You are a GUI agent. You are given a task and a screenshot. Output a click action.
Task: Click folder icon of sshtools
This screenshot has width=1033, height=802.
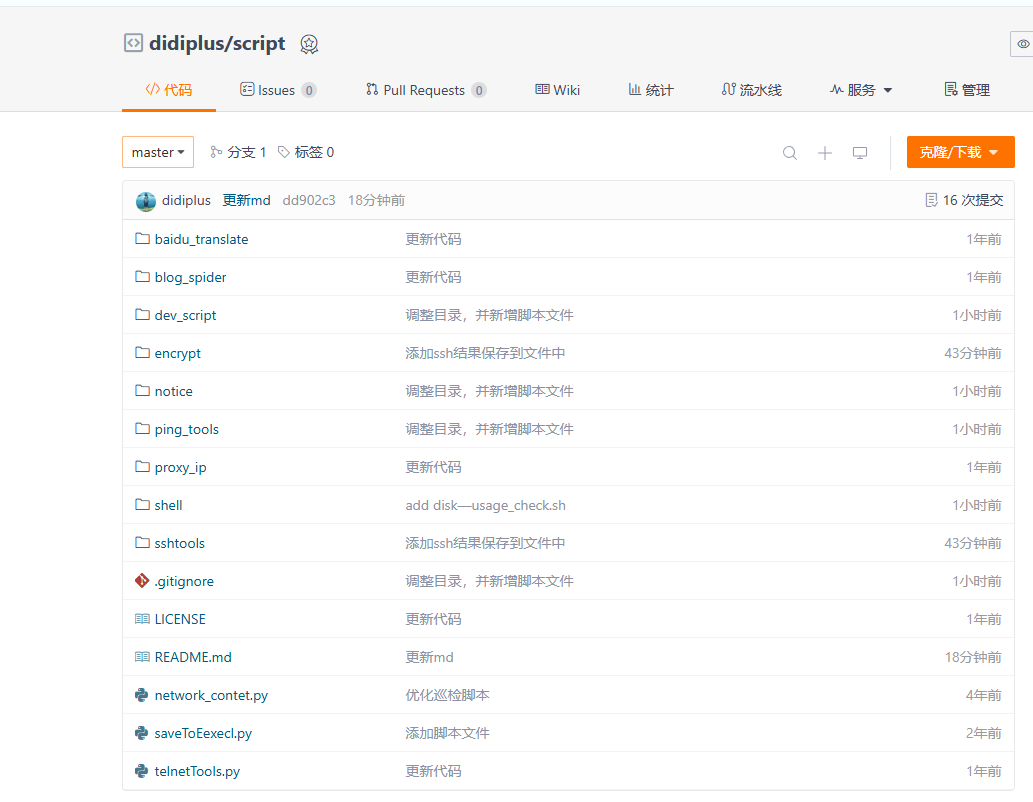point(142,542)
